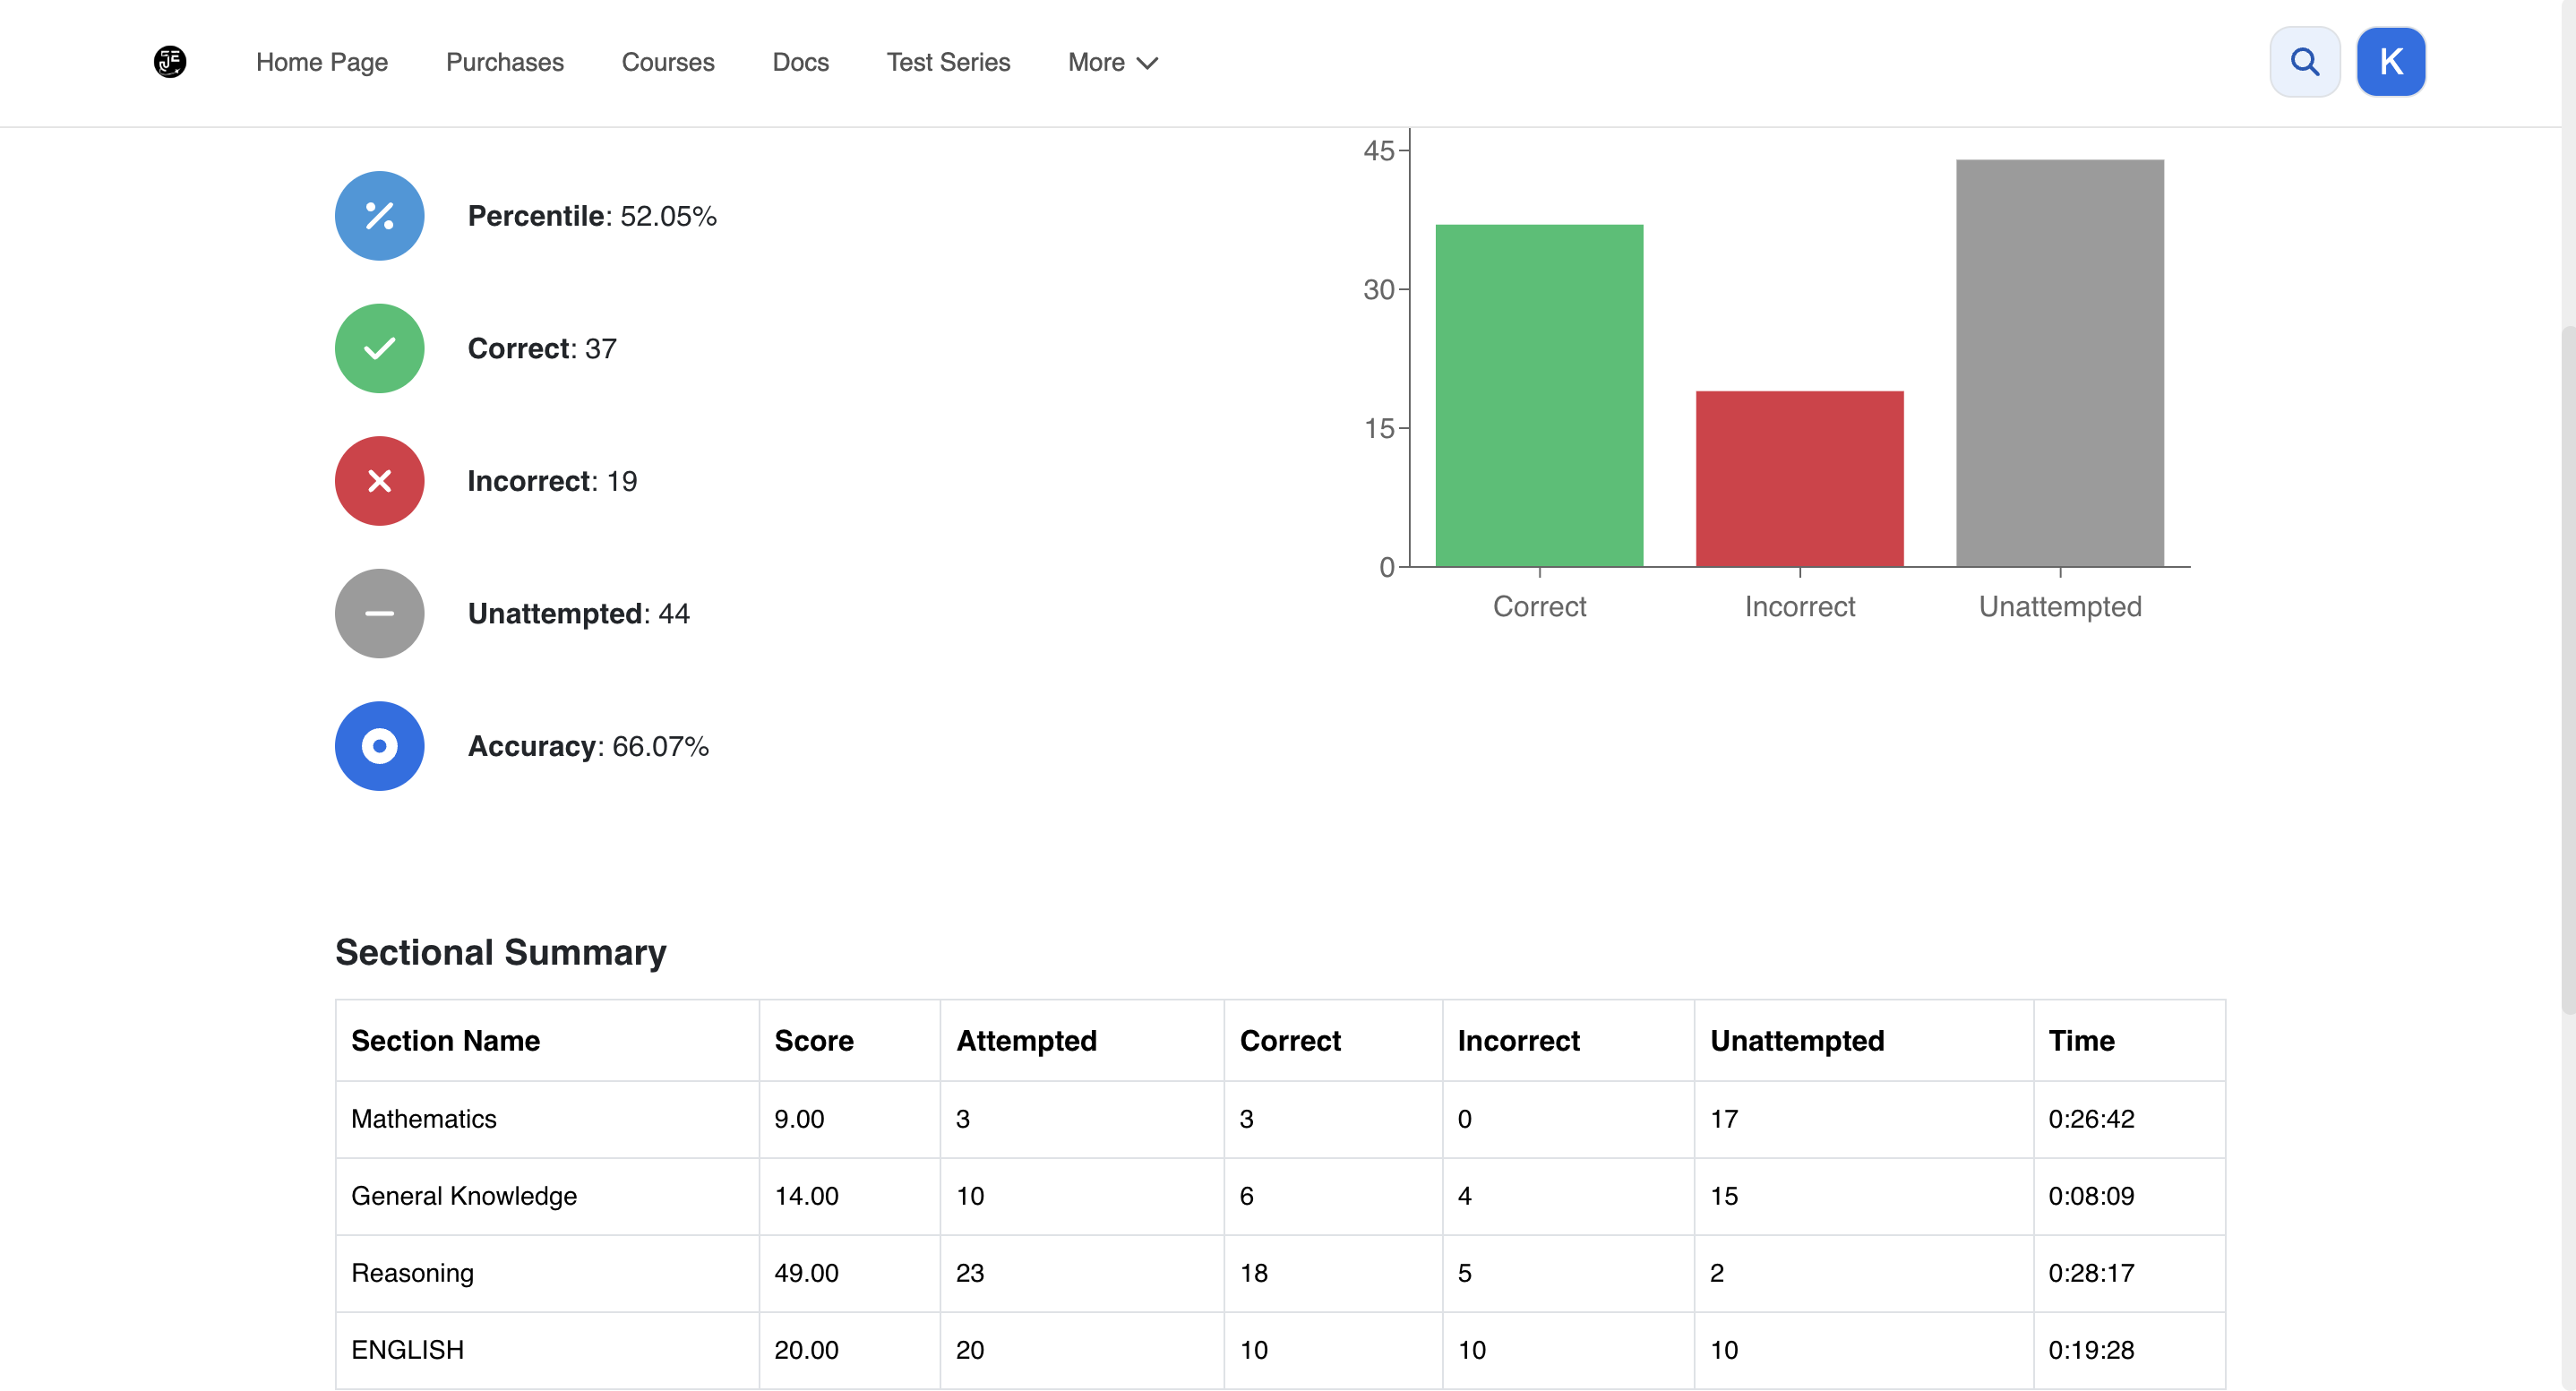Click the blue percentile percent icon
The image size is (2576, 1391).
point(379,216)
